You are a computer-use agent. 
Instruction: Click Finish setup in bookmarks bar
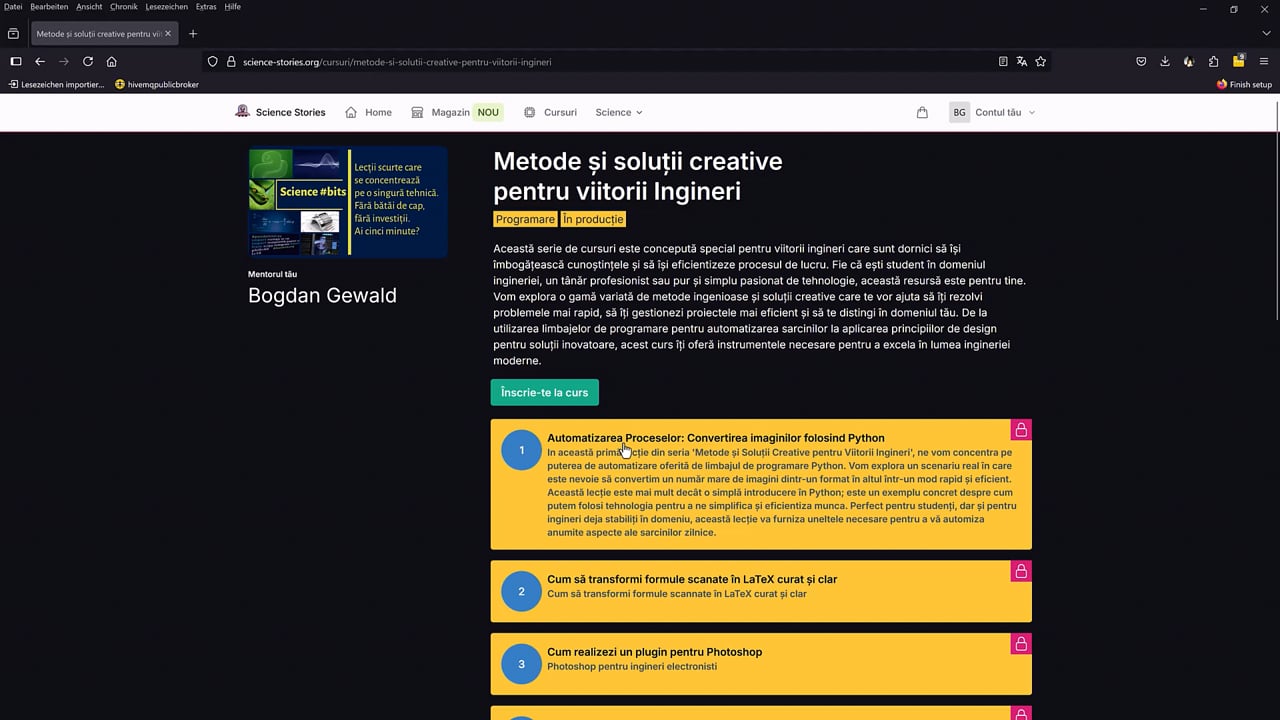[1244, 85]
